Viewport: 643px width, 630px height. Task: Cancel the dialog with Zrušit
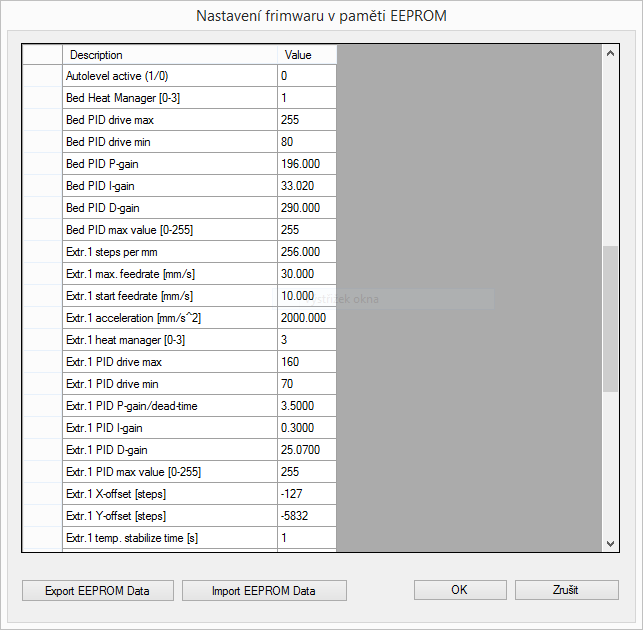tap(566, 590)
